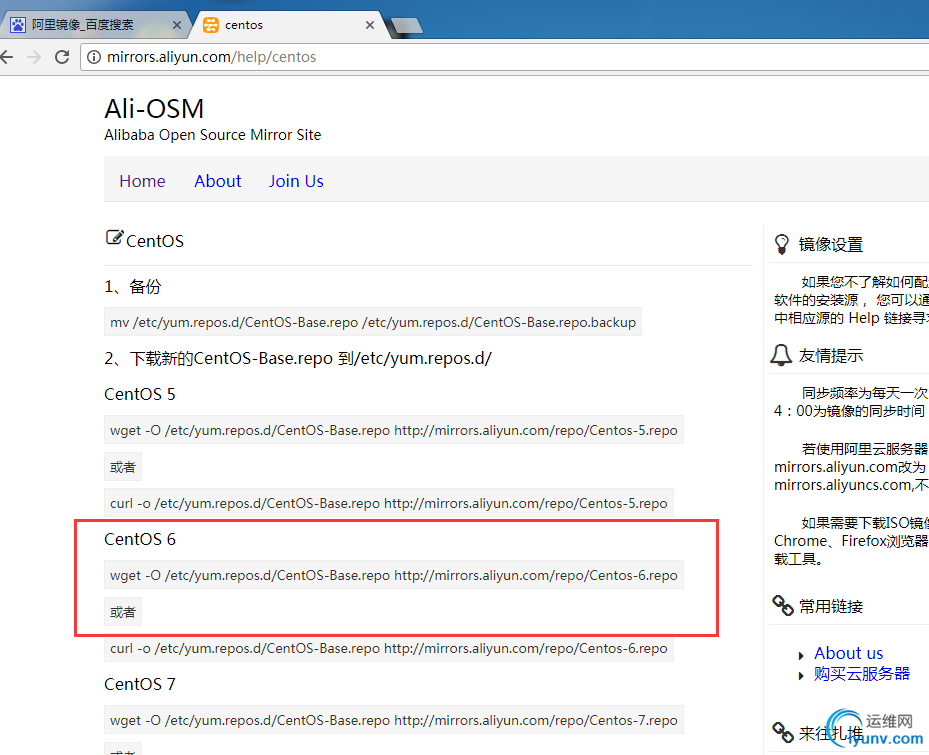Click the curl Centos-6.repo command
The height and width of the screenshot is (755, 929).
click(x=389, y=648)
